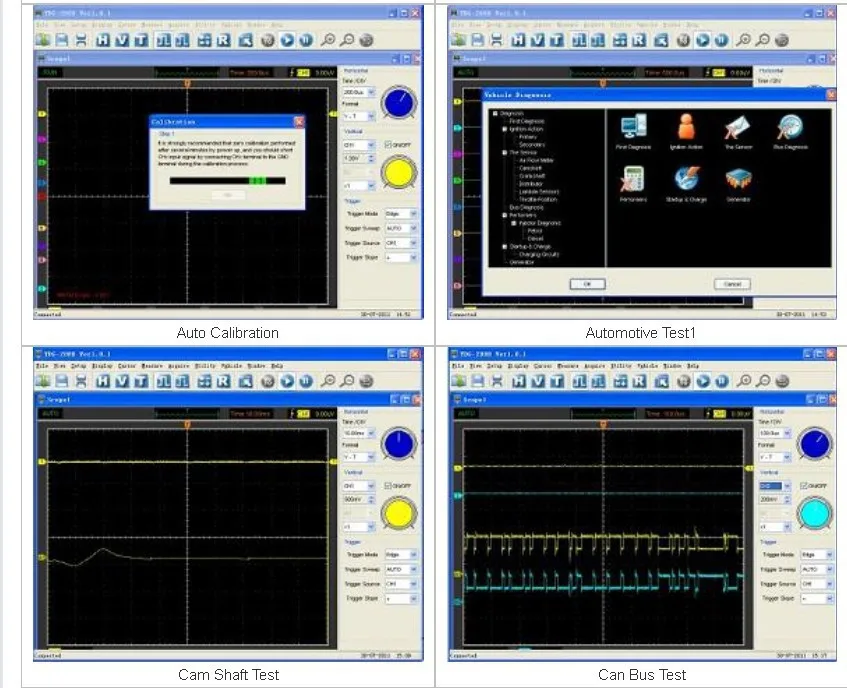Adjust volts/div stepper in Cam Shaft Test window
This screenshot has width=847, height=688.
tap(371, 500)
